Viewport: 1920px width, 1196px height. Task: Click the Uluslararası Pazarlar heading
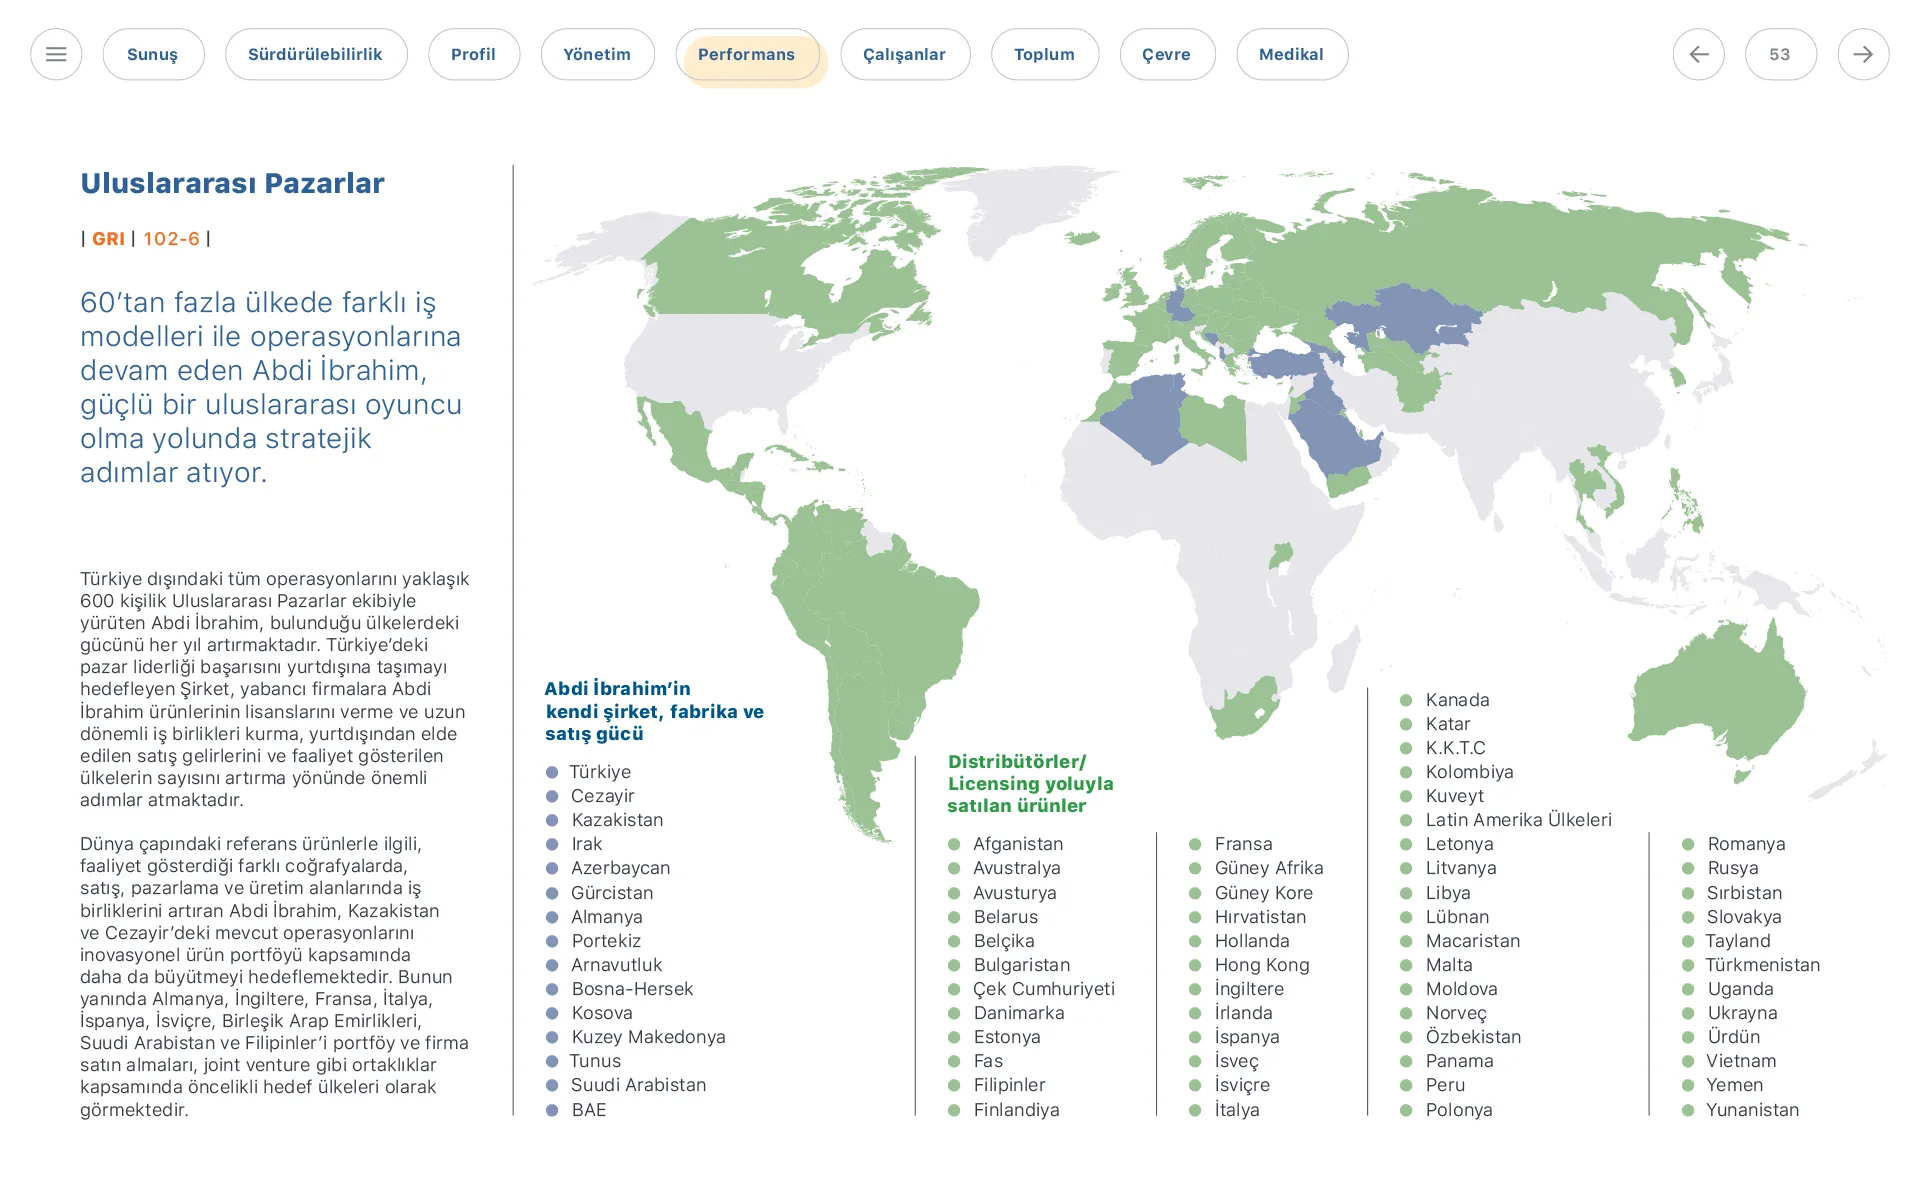[x=232, y=183]
